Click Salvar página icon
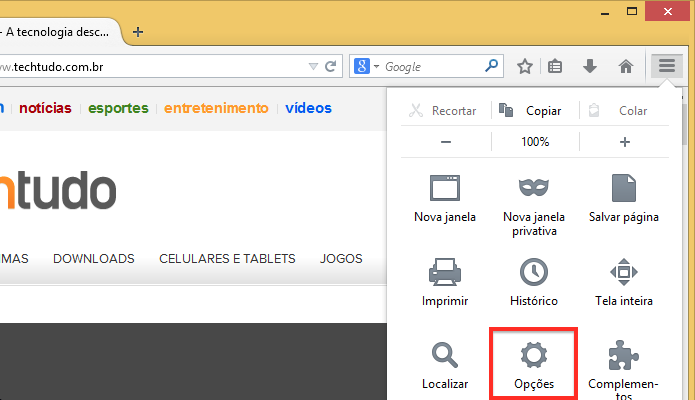This screenshot has height=400, width=695. pos(624,188)
